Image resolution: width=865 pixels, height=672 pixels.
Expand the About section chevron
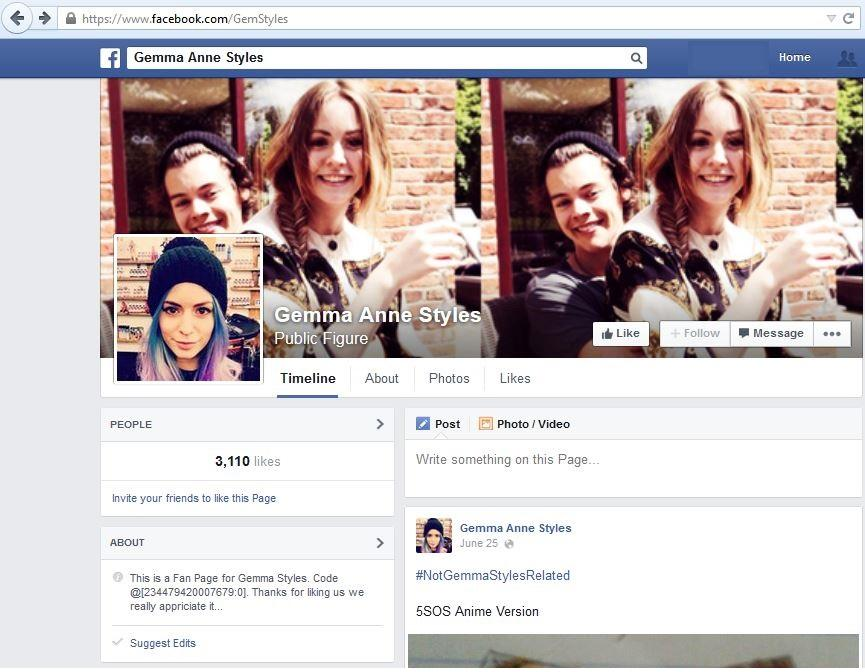(380, 543)
